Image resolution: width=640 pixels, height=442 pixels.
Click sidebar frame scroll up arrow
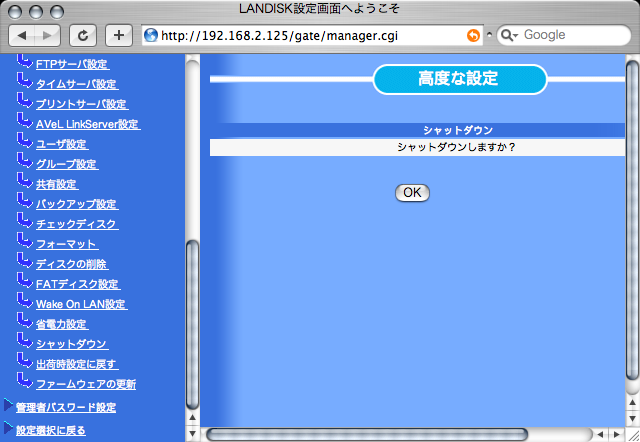[x=192, y=418]
